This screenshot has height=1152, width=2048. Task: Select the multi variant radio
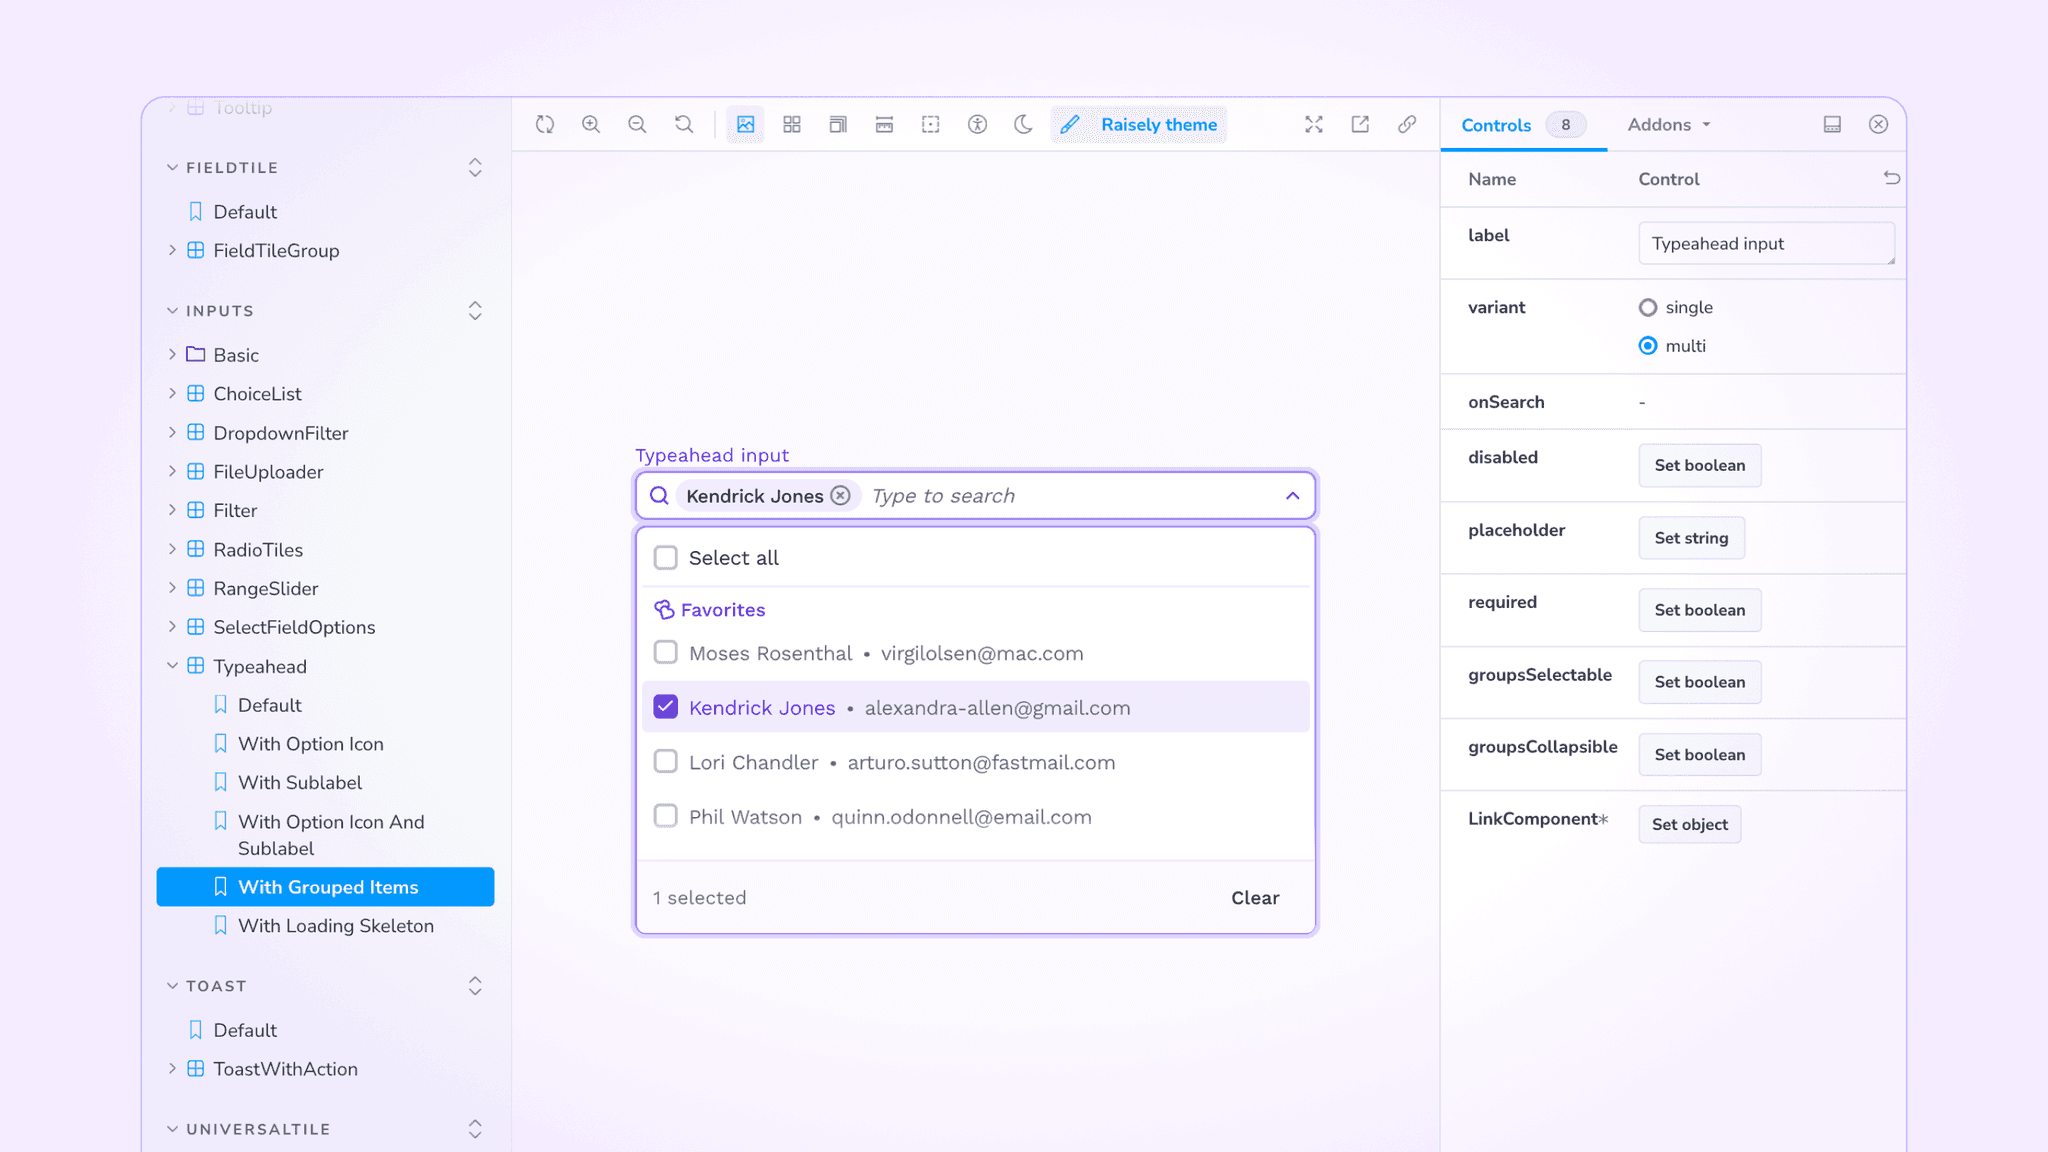click(x=1647, y=346)
